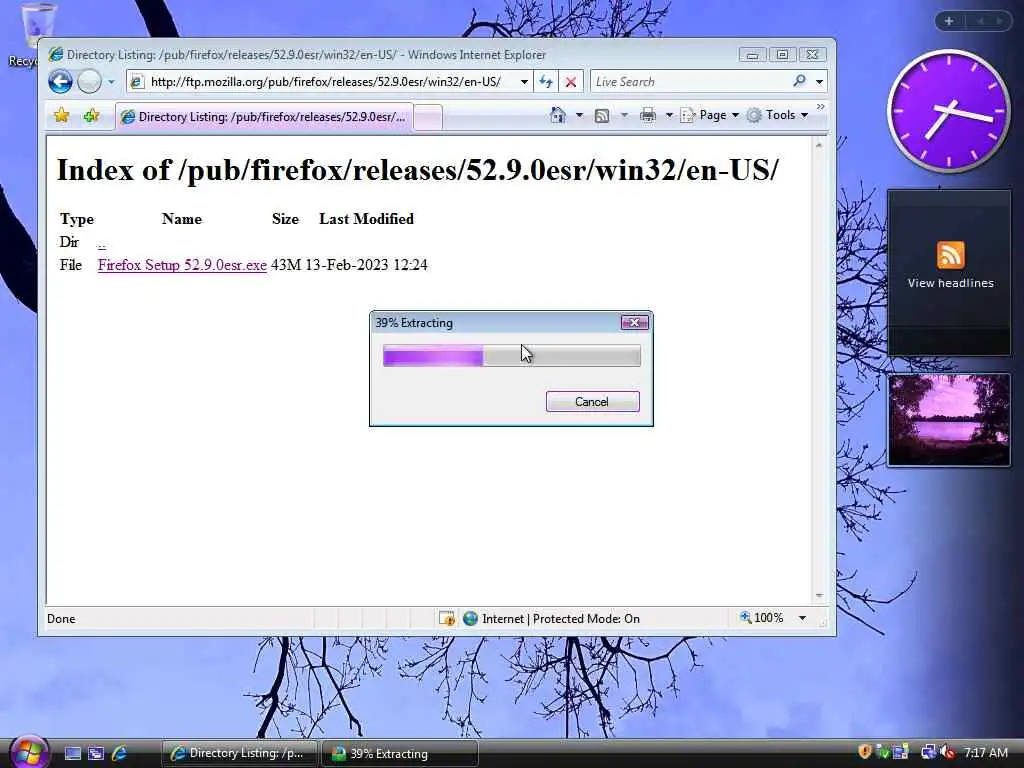Viewport: 1024px width, 768px height.
Task: Show more command bar items chevron
Action: [820, 106]
